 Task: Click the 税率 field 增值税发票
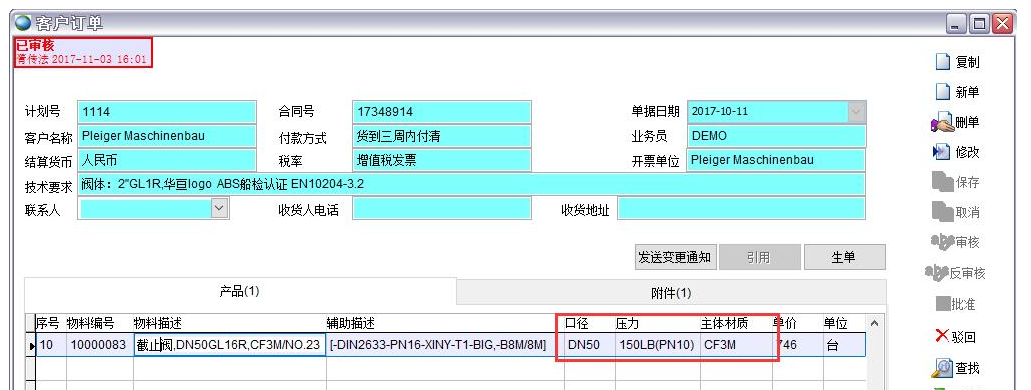coord(441,160)
